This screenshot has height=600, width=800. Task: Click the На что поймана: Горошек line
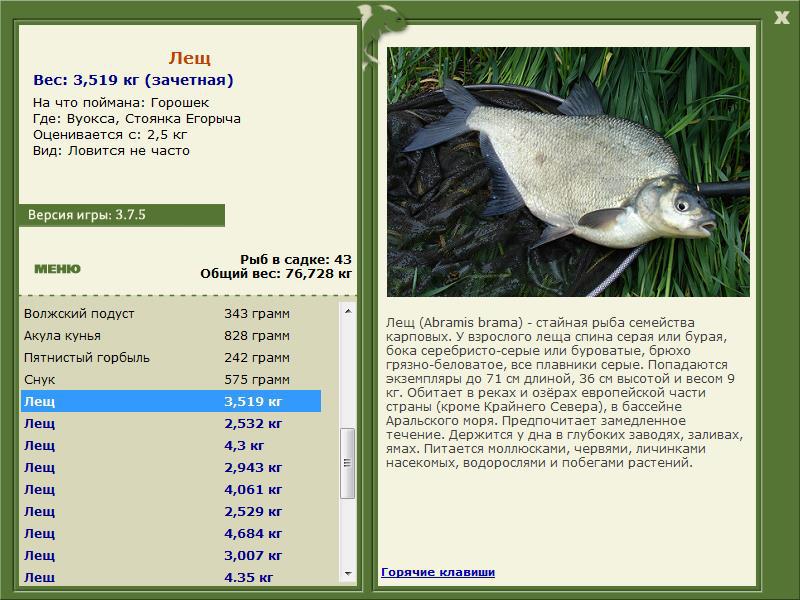[x=121, y=103]
